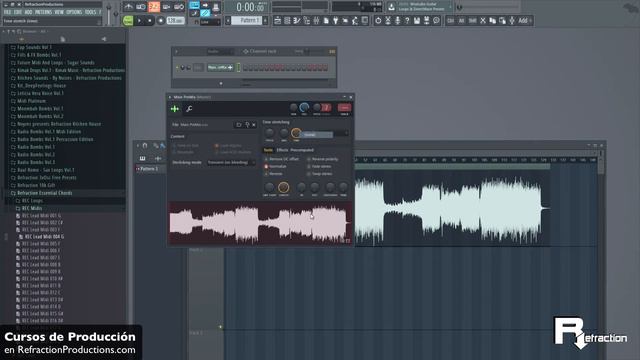Click the orange 3-2-1 countdown icon
The image size is (640, 360).
tap(154, 7)
